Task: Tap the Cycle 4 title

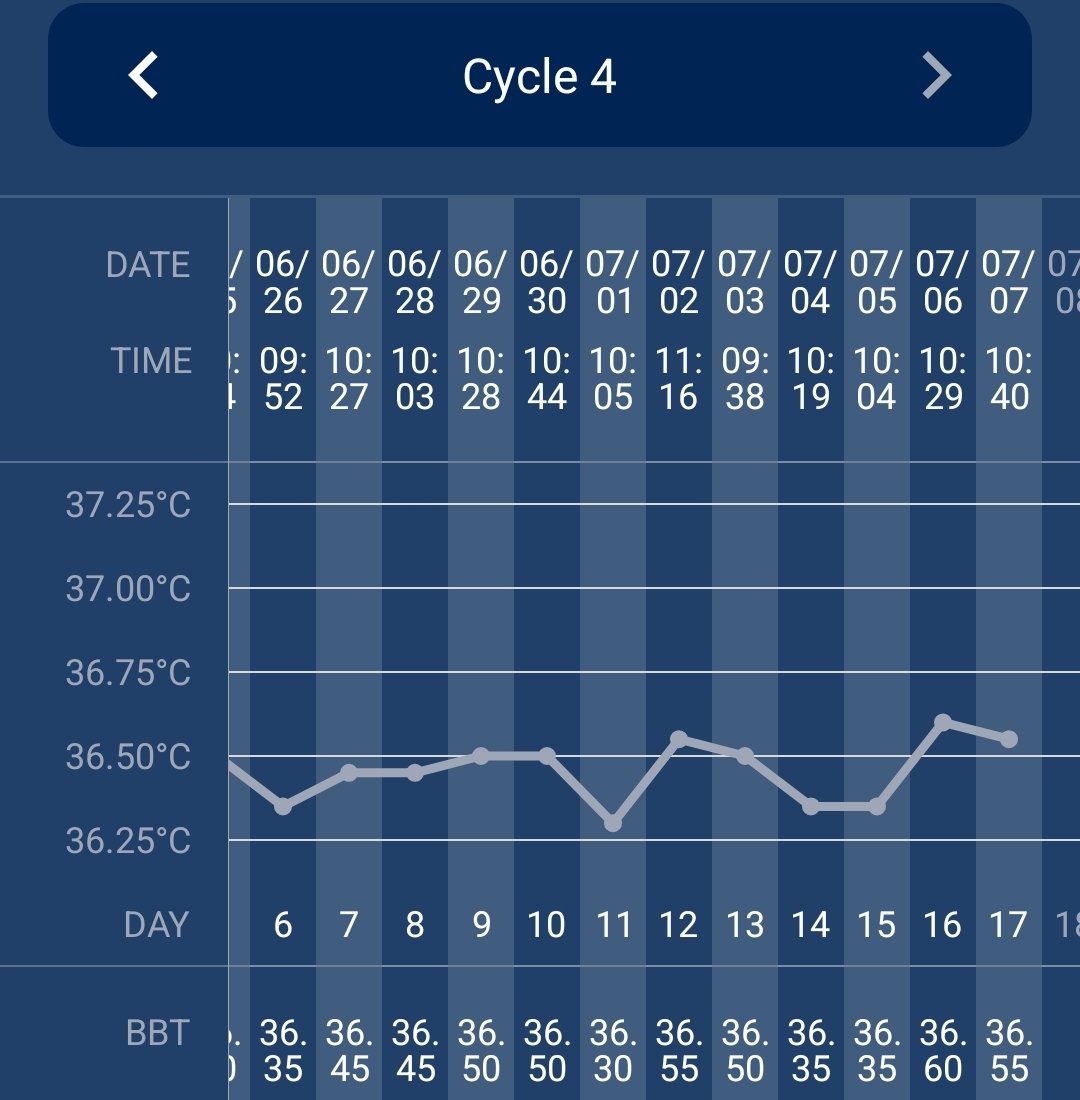Action: tap(539, 77)
